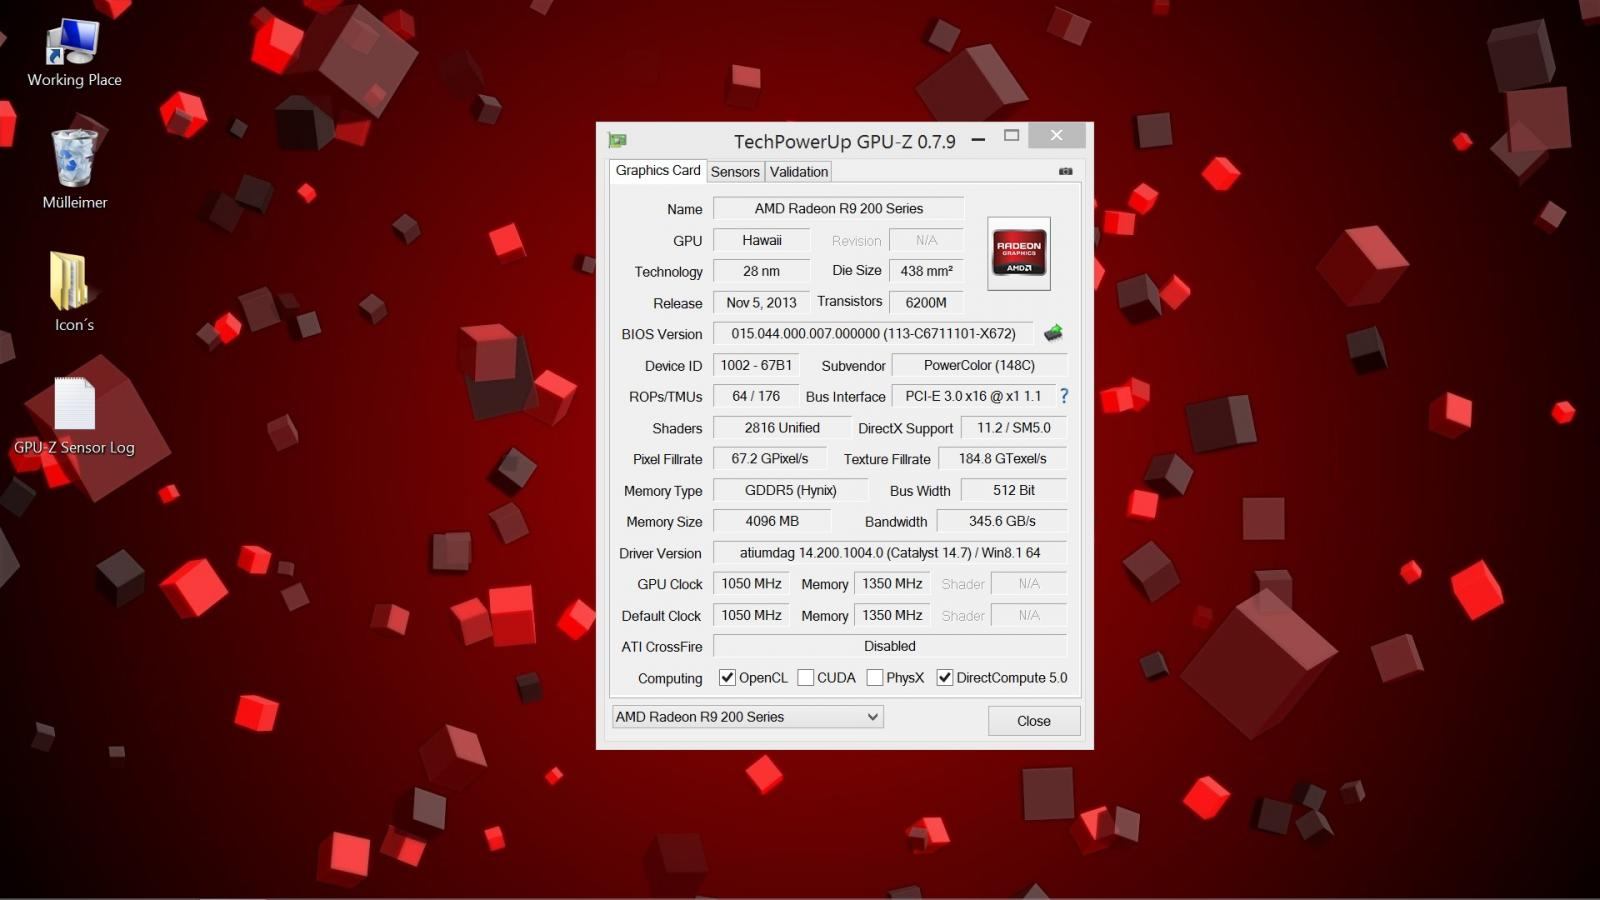Click the Name field AMD Radeon R9 200 Series
This screenshot has width=1600, height=900.
click(838, 209)
